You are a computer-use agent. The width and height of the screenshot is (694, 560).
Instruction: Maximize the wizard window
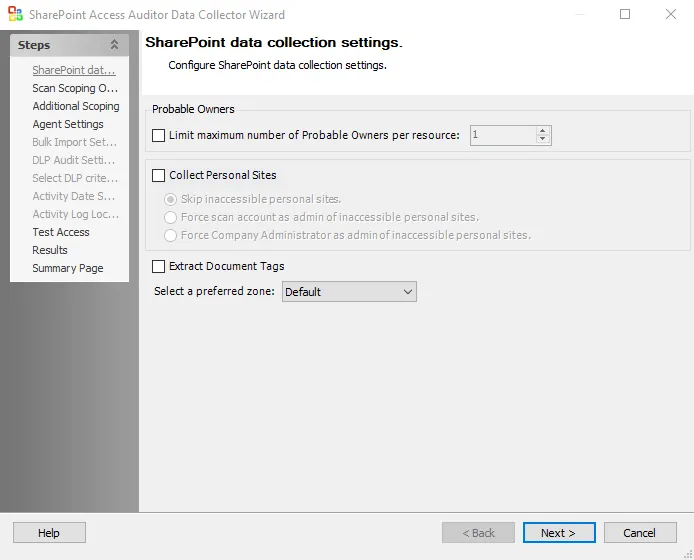625,14
